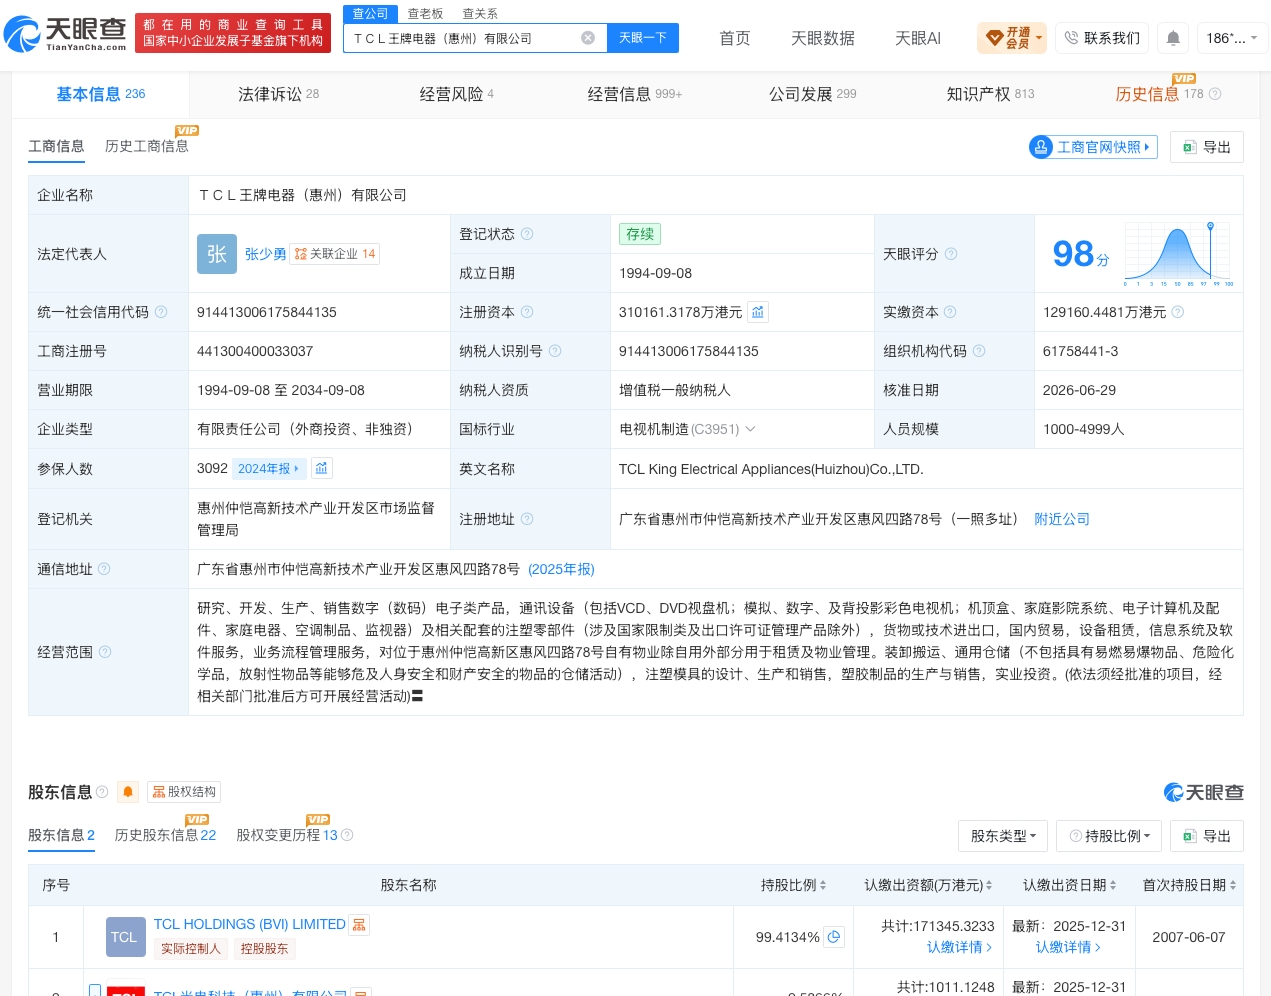Switch to the 法律诉讼 tab
This screenshot has width=1271, height=996.
point(278,94)
